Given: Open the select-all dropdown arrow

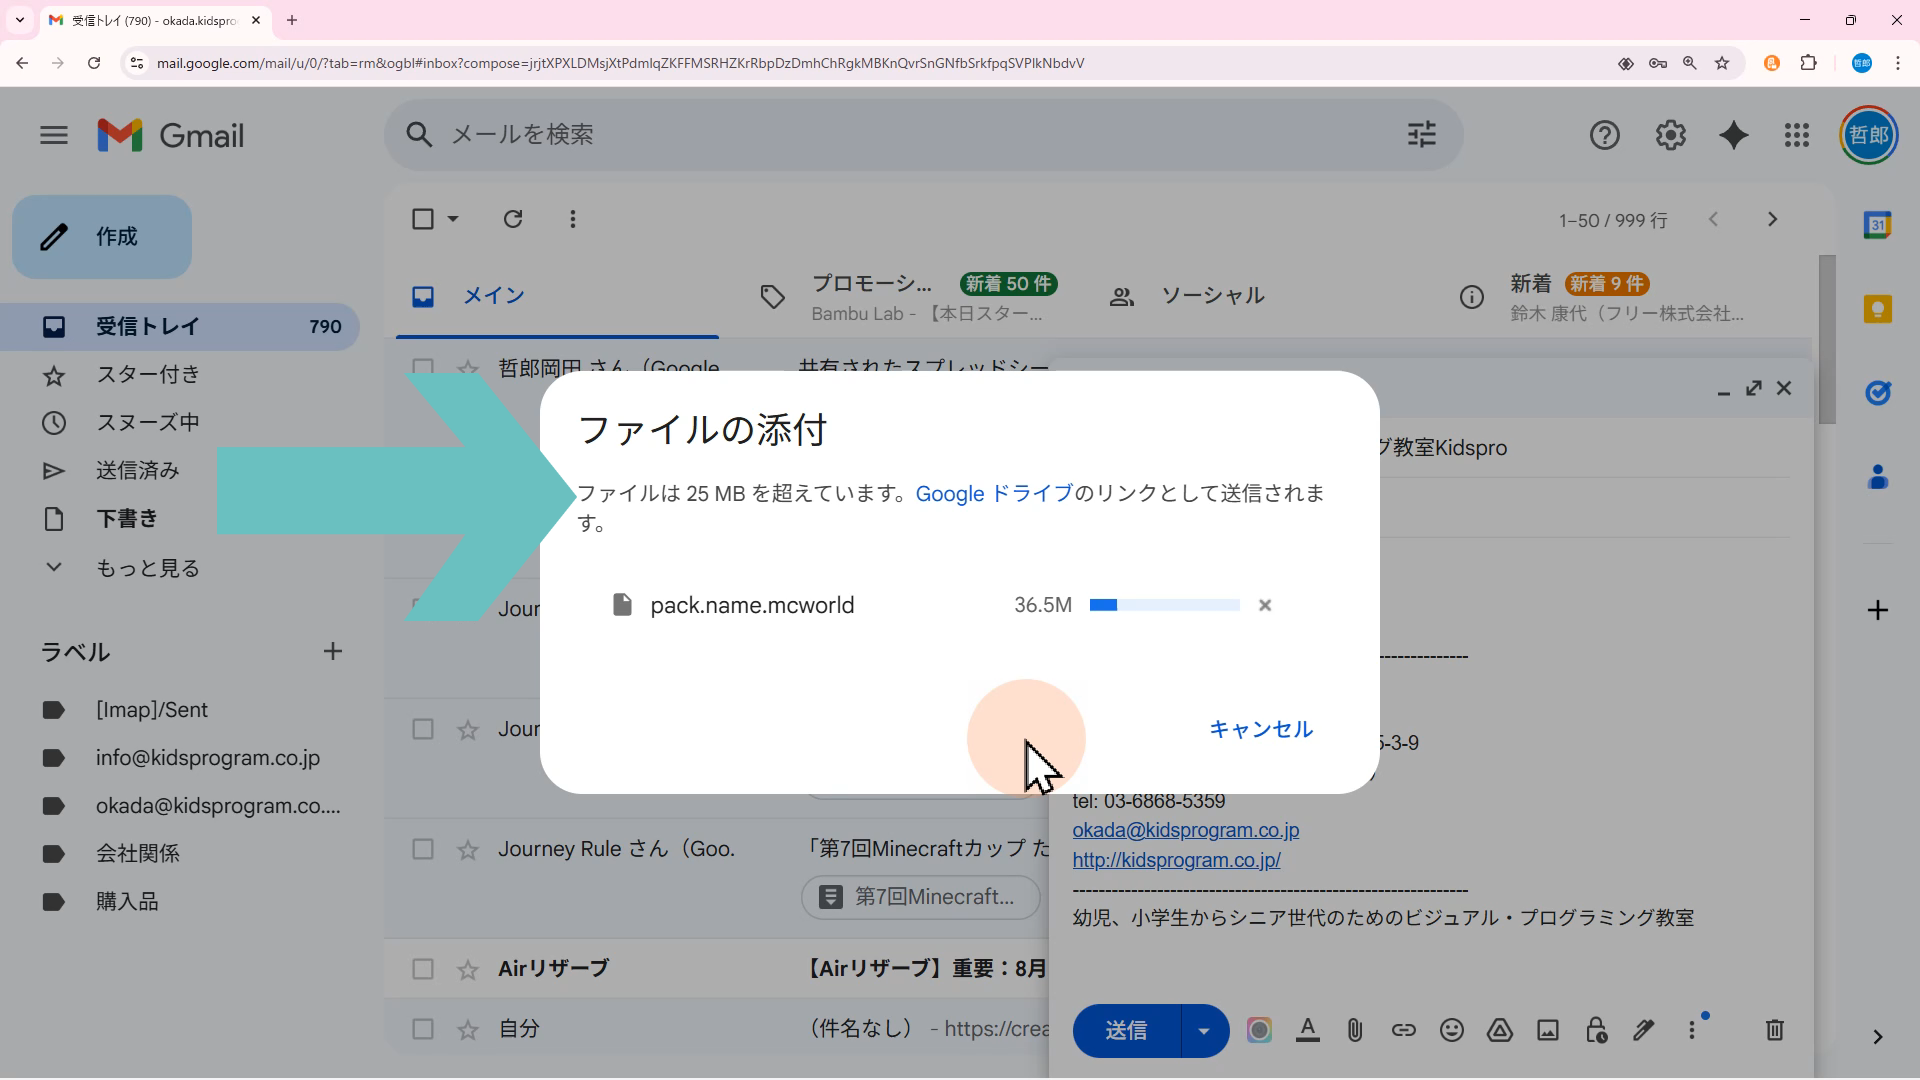Looking at the screenshot, I should tap(453, 219).
